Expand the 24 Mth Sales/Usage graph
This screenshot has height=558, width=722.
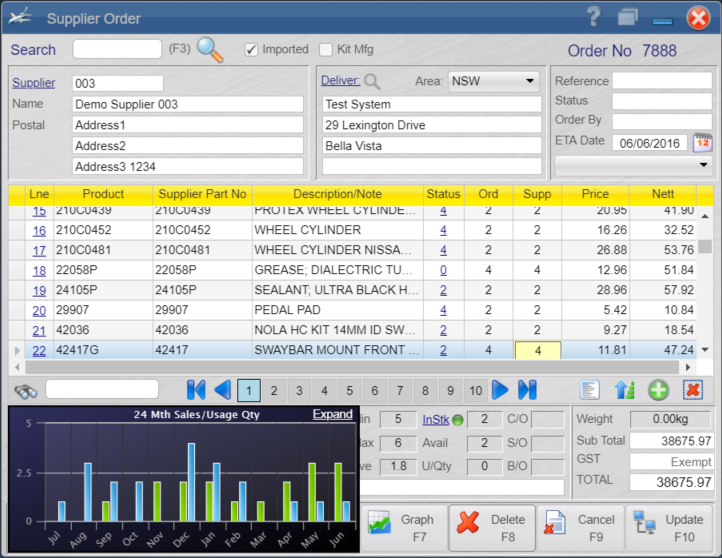coord(332,414)
